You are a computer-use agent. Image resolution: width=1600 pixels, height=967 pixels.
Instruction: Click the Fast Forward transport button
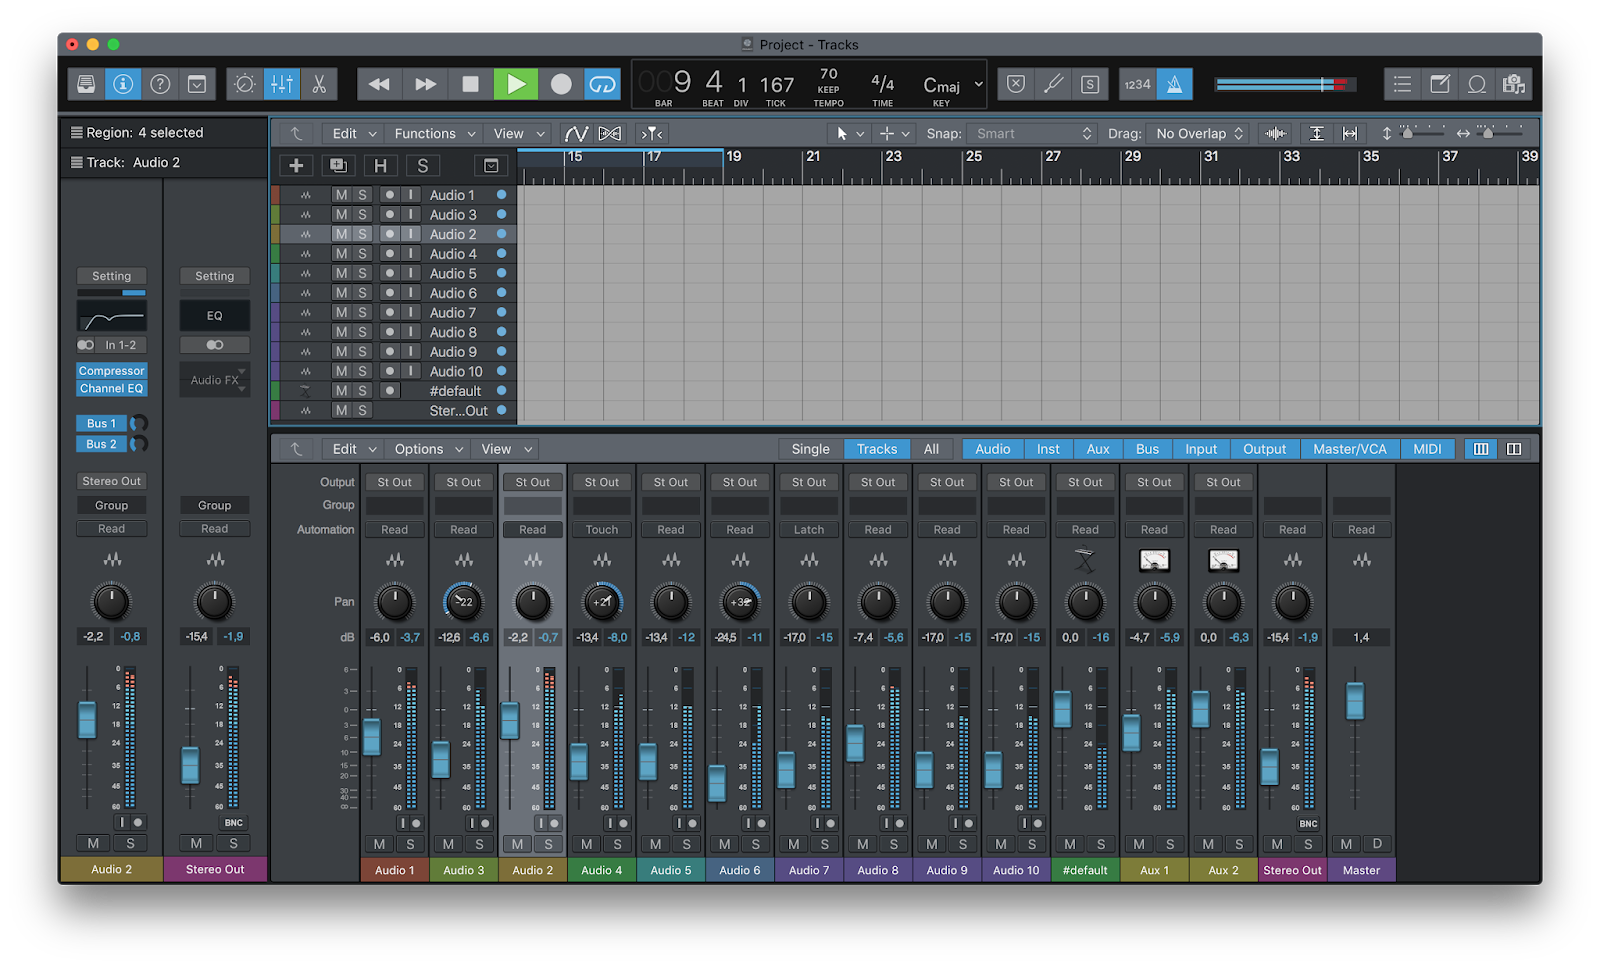[x=425, y=84]
